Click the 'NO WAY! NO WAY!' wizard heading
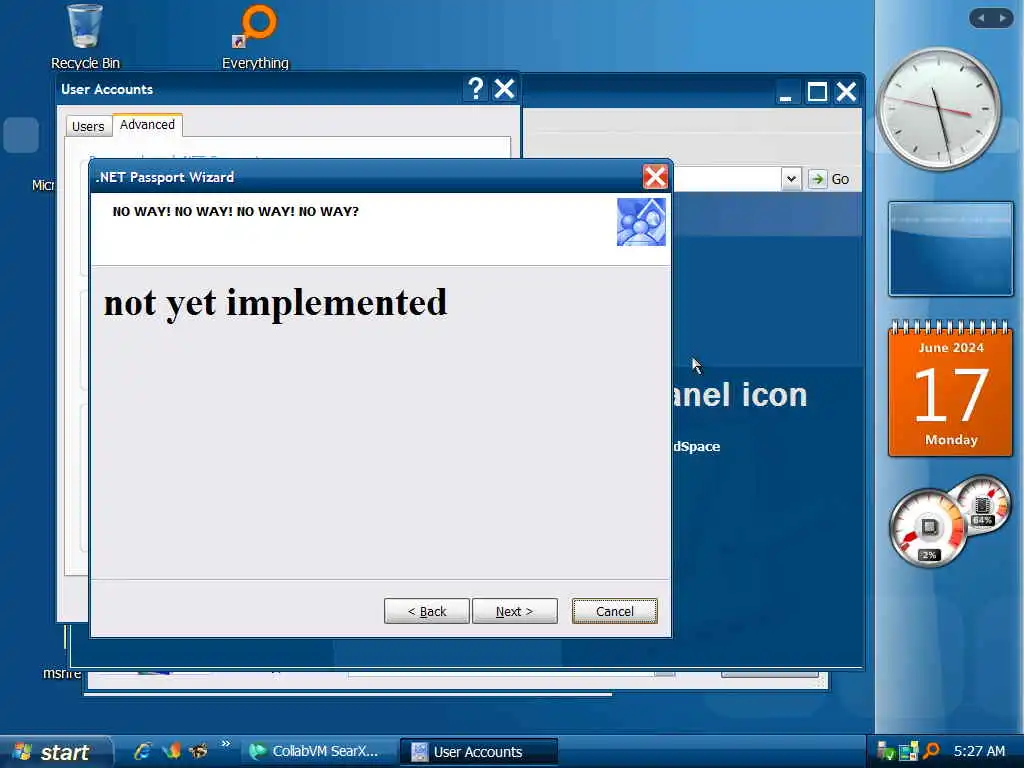The height and width of the screenshot is (768, 1024). (236, 212)
